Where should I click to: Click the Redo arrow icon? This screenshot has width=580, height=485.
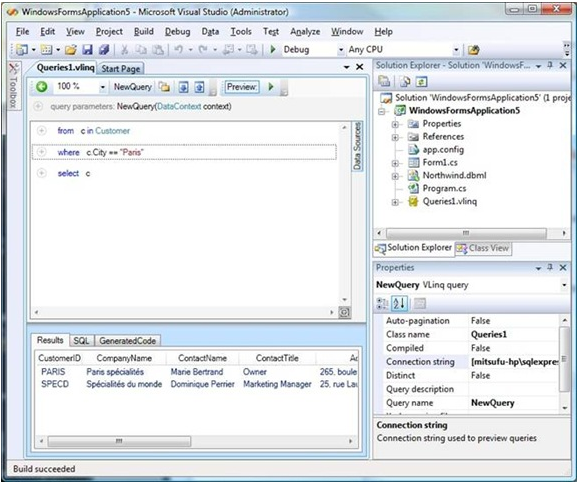203,49
